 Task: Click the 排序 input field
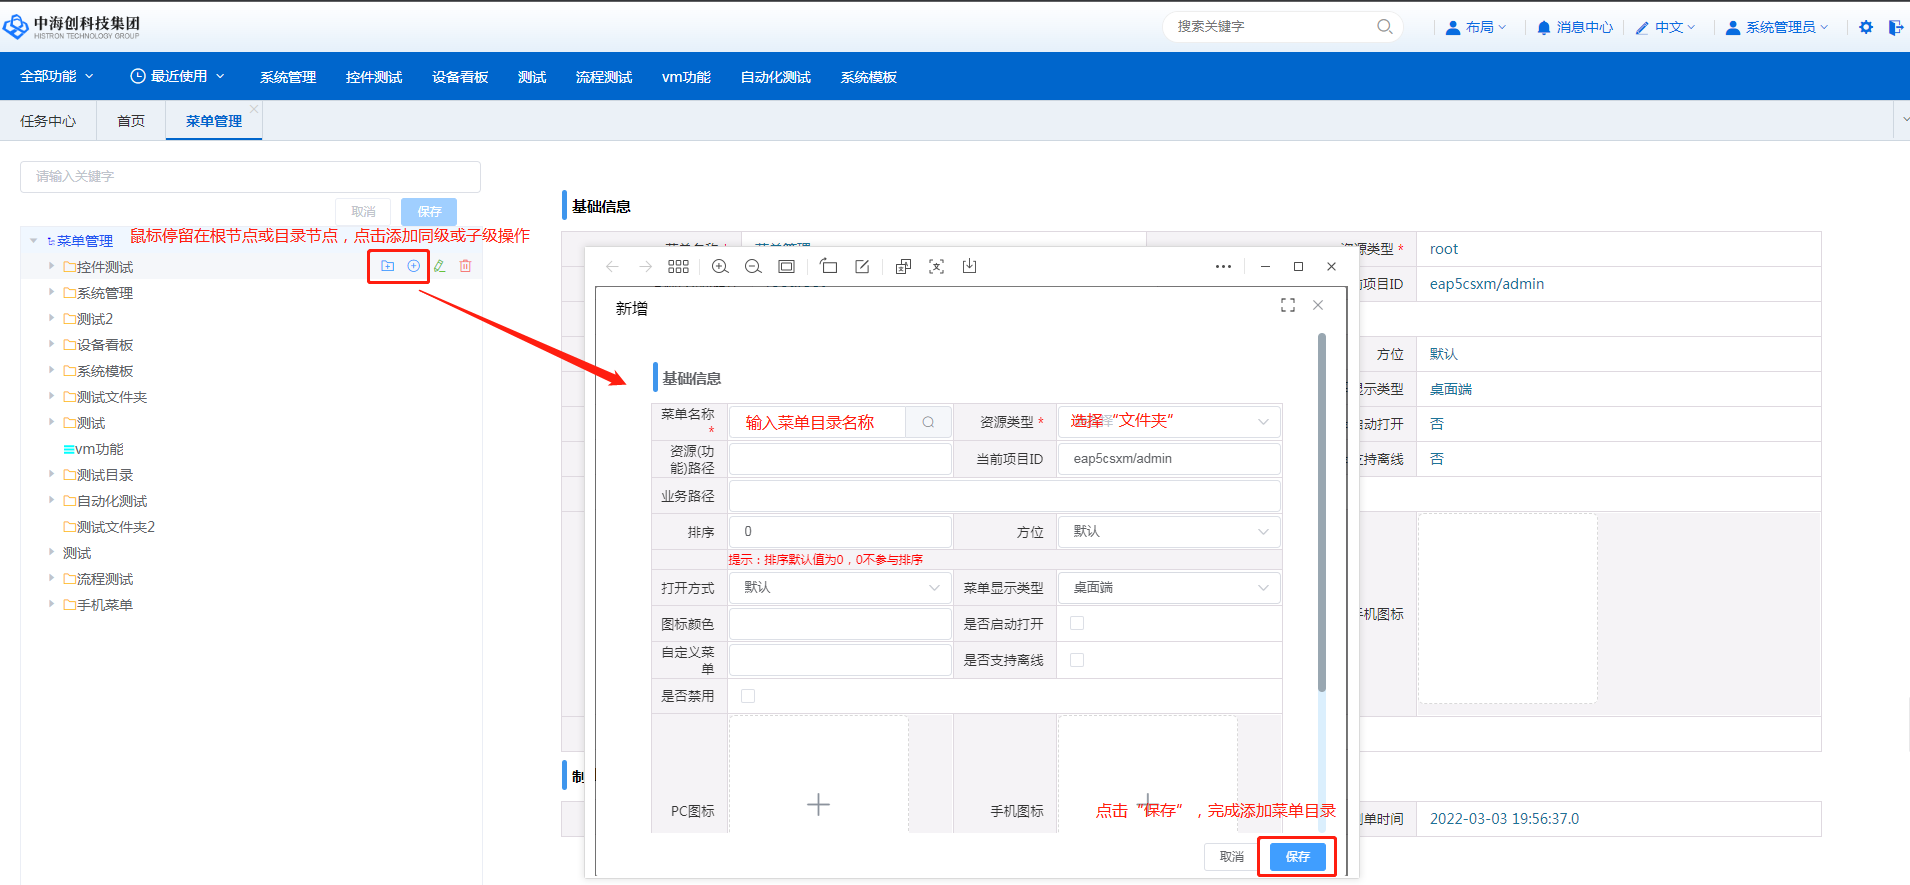840,532
